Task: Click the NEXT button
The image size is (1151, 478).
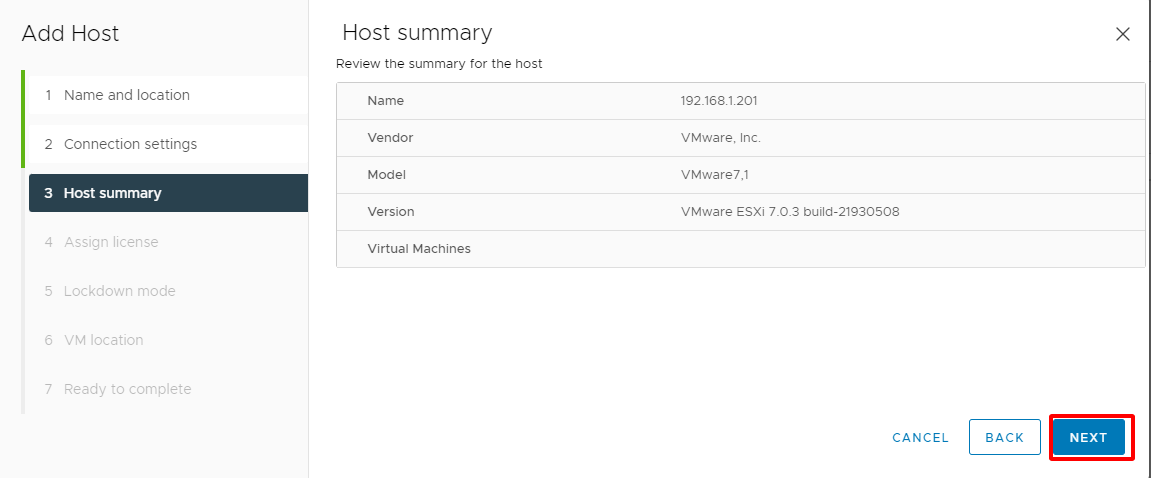Action: (x=1089, y=438)
